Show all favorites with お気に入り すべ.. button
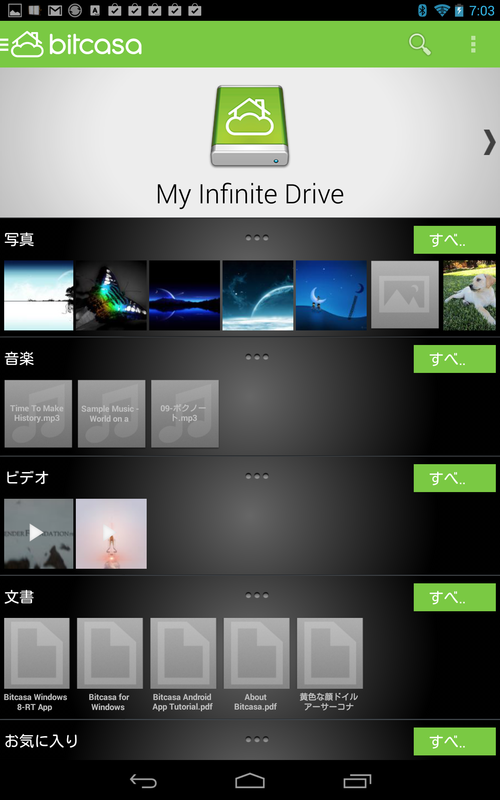The width and height of the screenshot is (500, 800). click(454, 741)
